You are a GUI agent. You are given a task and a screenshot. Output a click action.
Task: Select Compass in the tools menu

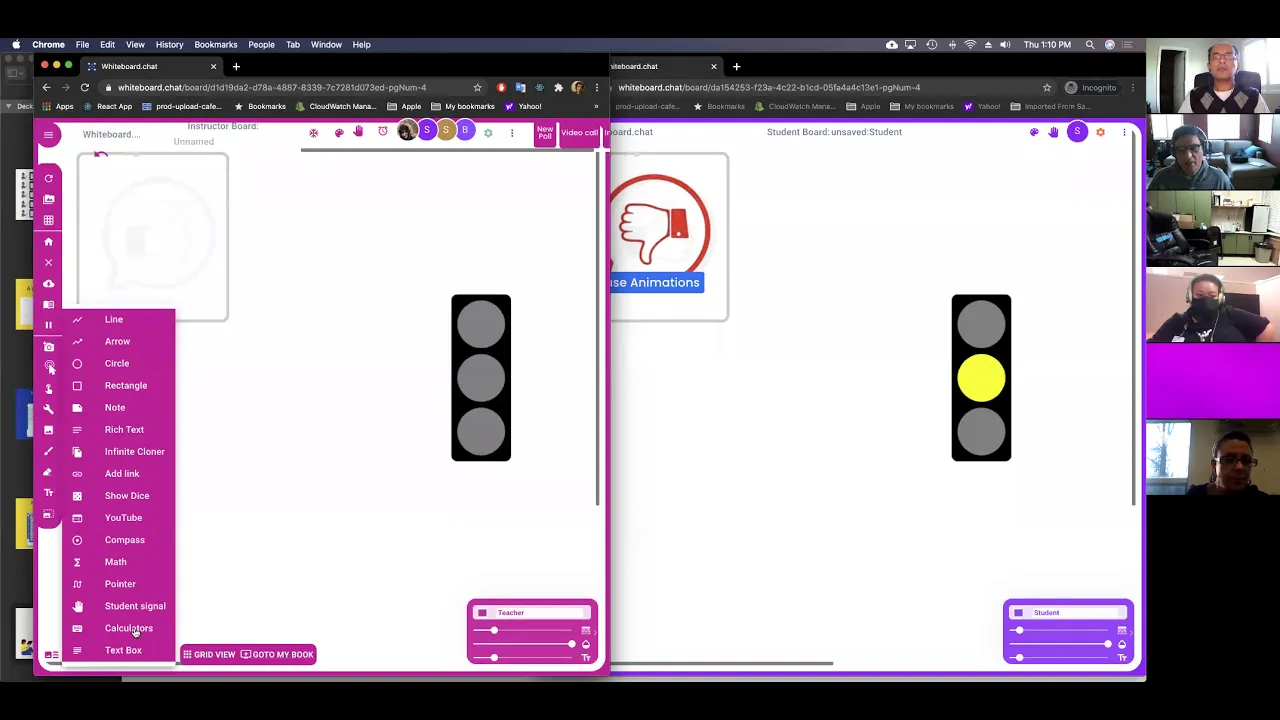coord(118,540)
